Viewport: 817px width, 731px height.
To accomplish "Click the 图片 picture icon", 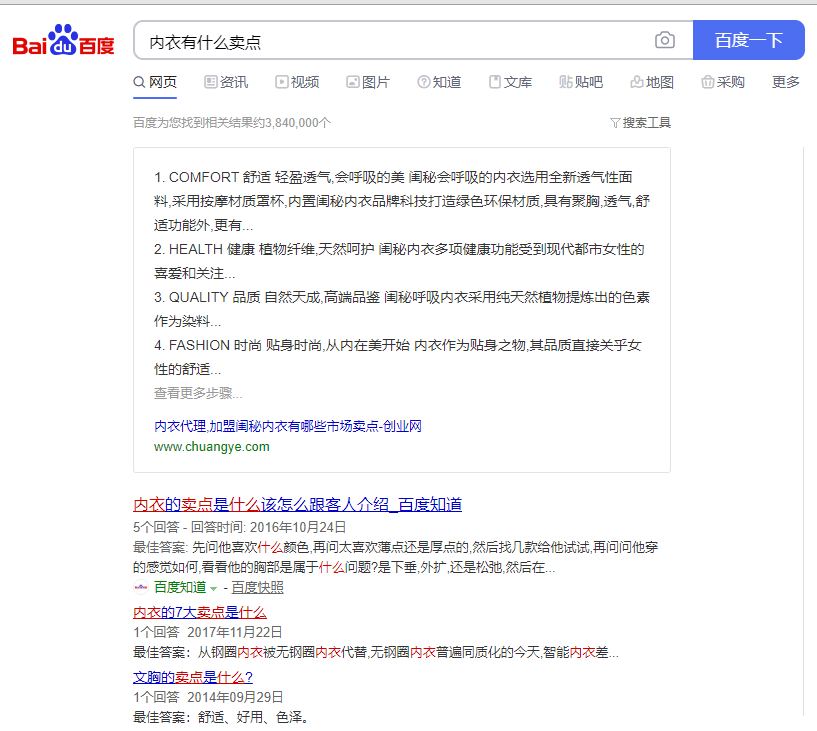I will [x=353, y=82].
